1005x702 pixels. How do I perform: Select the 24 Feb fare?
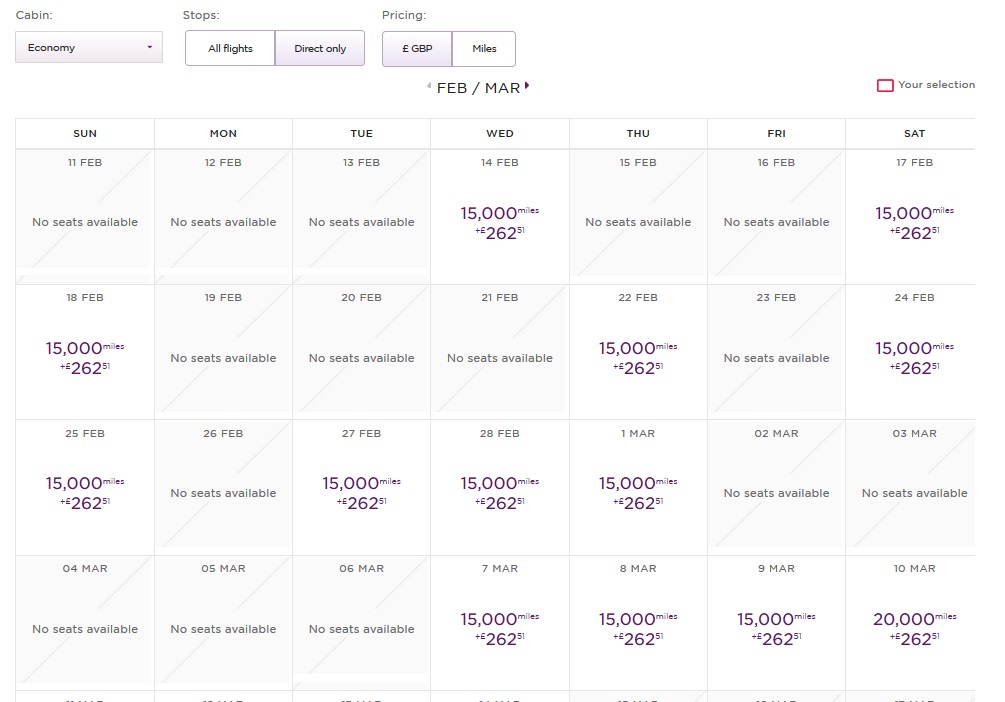pyautogui.click(x=914, y=357)
